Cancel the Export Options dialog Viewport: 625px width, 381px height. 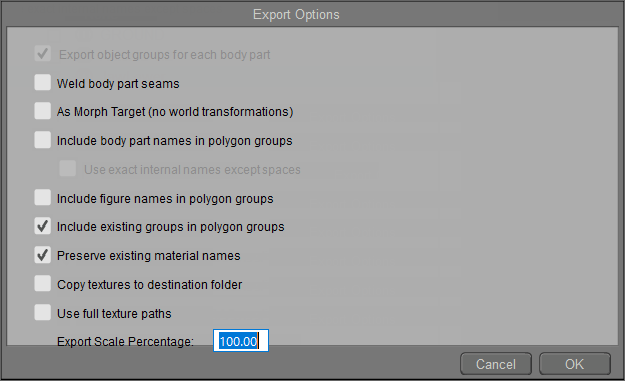tap(496, 364)
